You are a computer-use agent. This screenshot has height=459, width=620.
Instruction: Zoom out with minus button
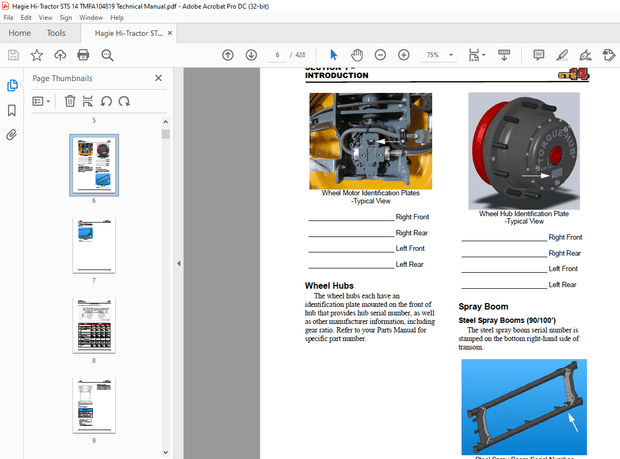pos(380,55)
